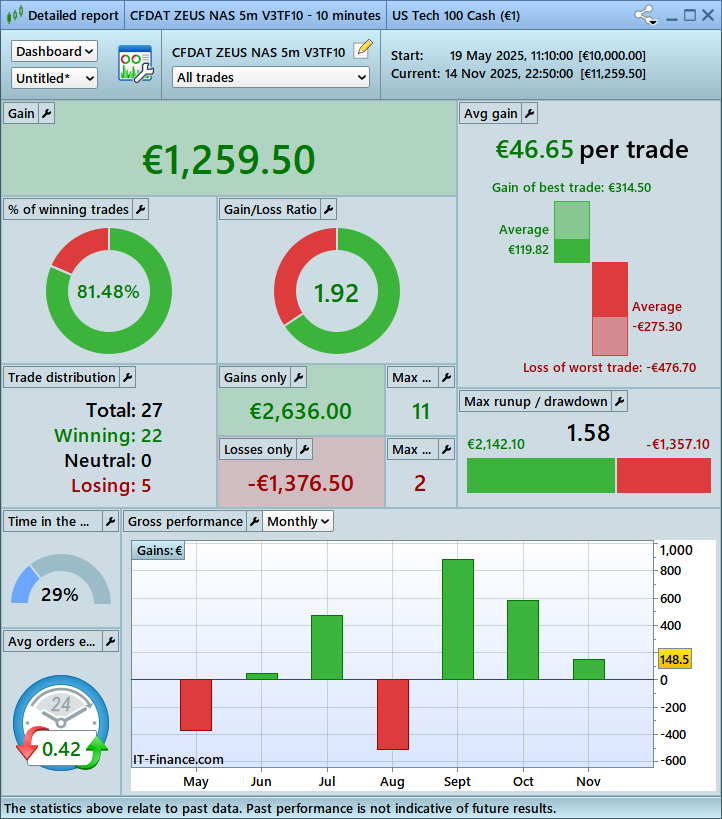Click the -€1,376.50 losses only value
Viewport: 722px width, 819px height.
301,483
